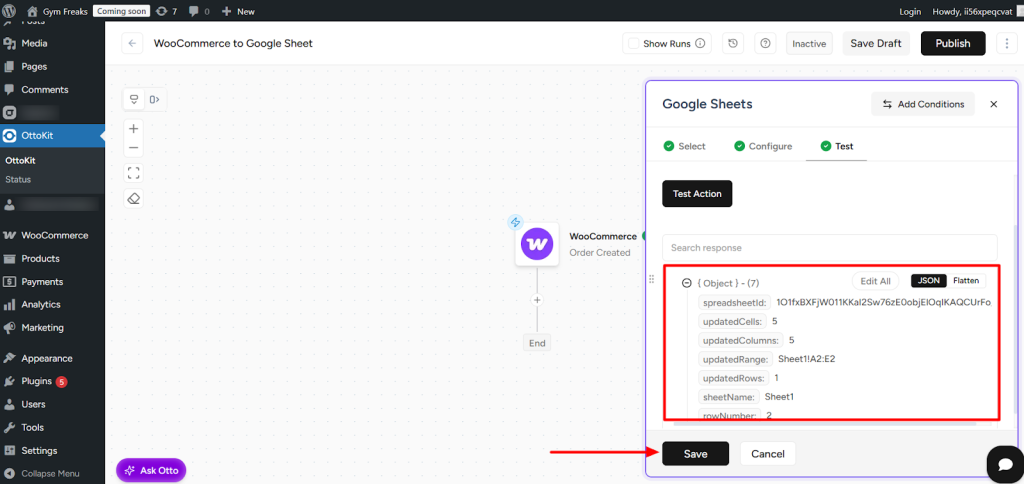Click the WooCommerce trigger node icon
This screenshot has height=484, width=1024.
click(537, 243)
